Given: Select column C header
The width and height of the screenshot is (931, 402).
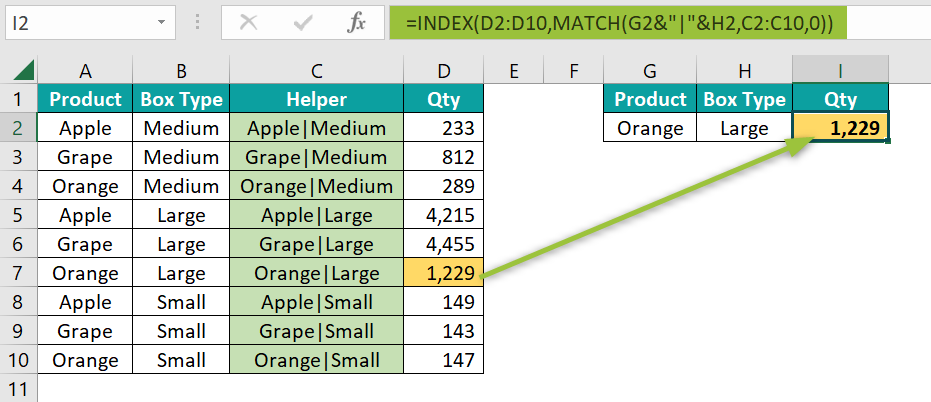Looking at the screenshot, I should (x=316, y=71).
